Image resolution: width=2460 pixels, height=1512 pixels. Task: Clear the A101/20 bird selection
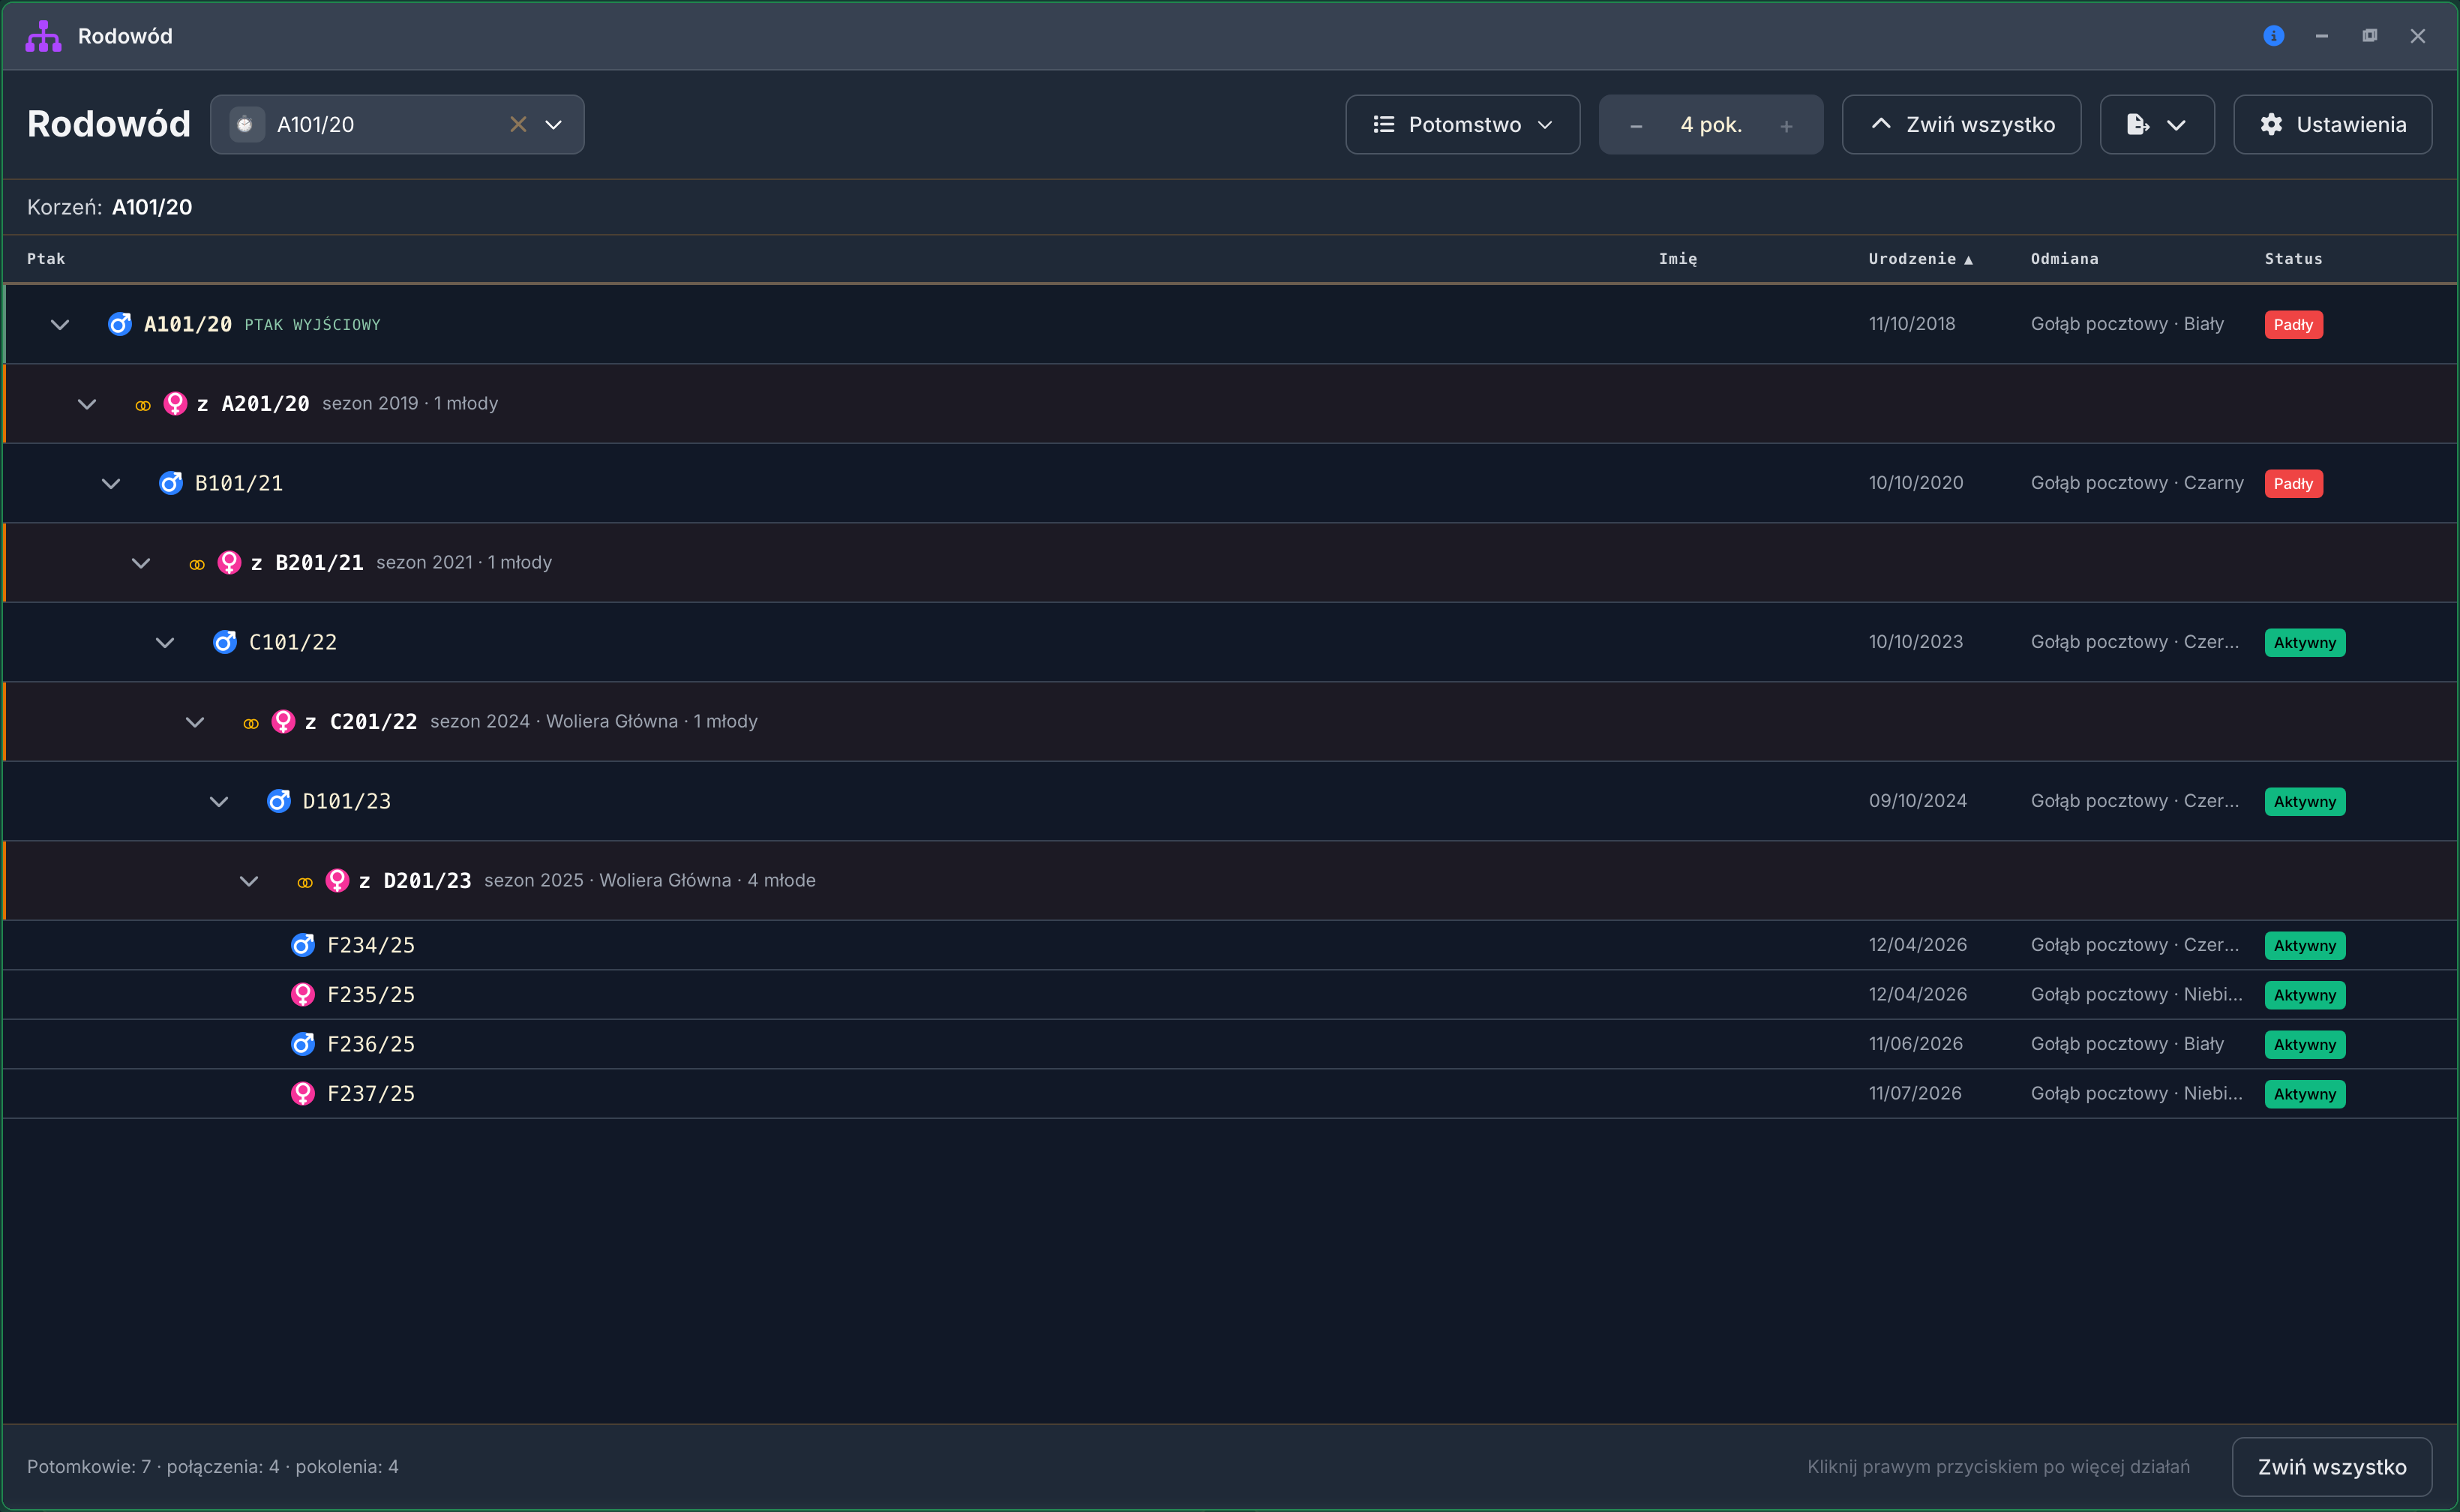click(518, 124)
